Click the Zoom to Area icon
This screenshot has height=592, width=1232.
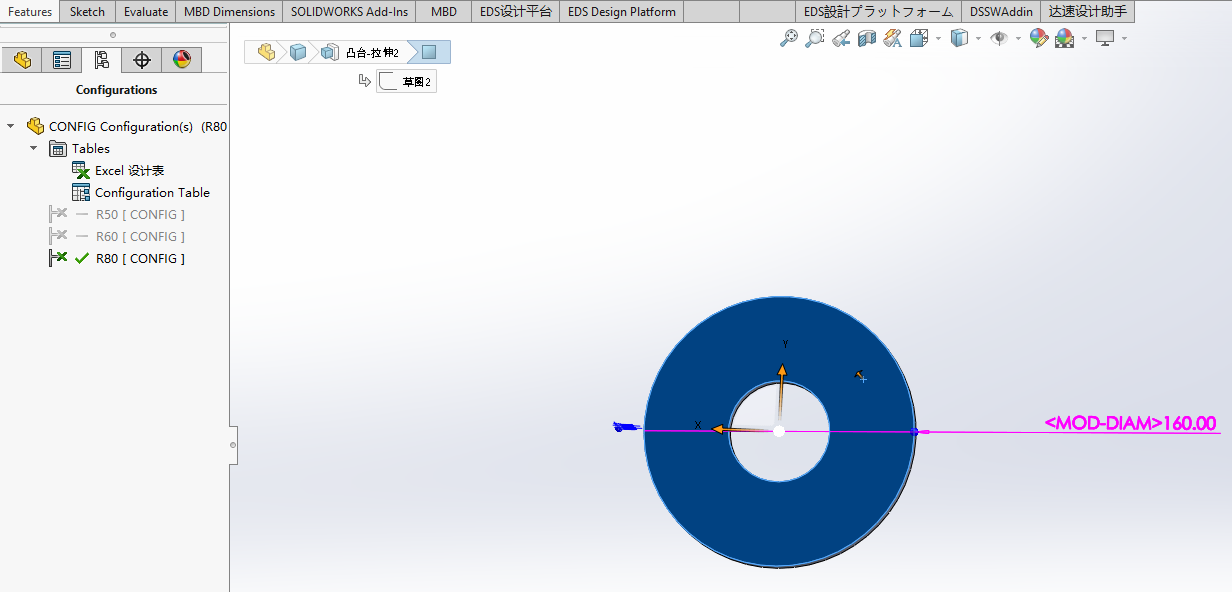815,38
